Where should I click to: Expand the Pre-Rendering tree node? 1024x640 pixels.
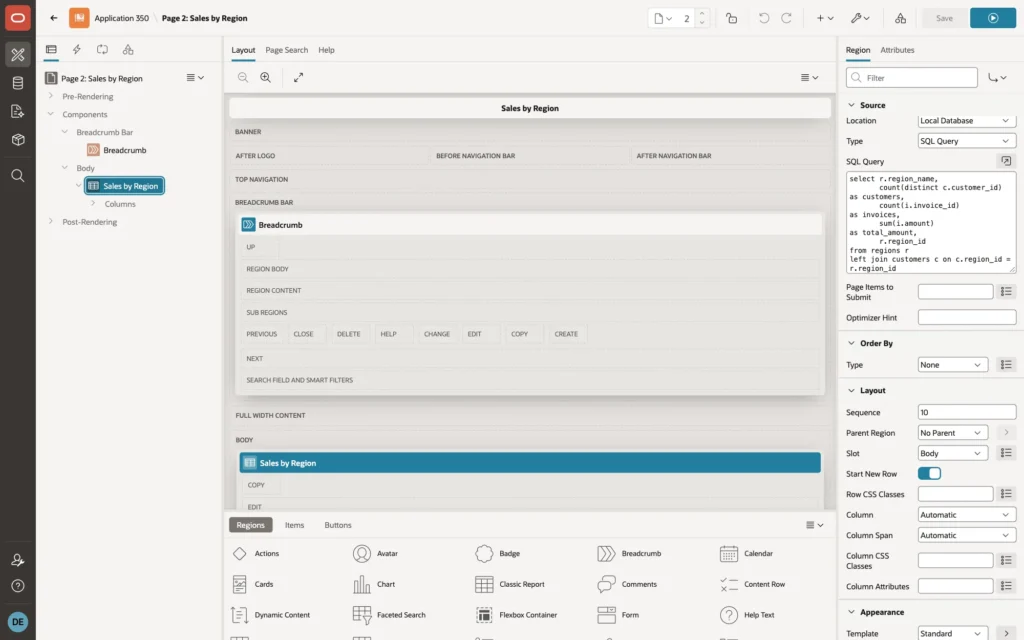[51, 96]
